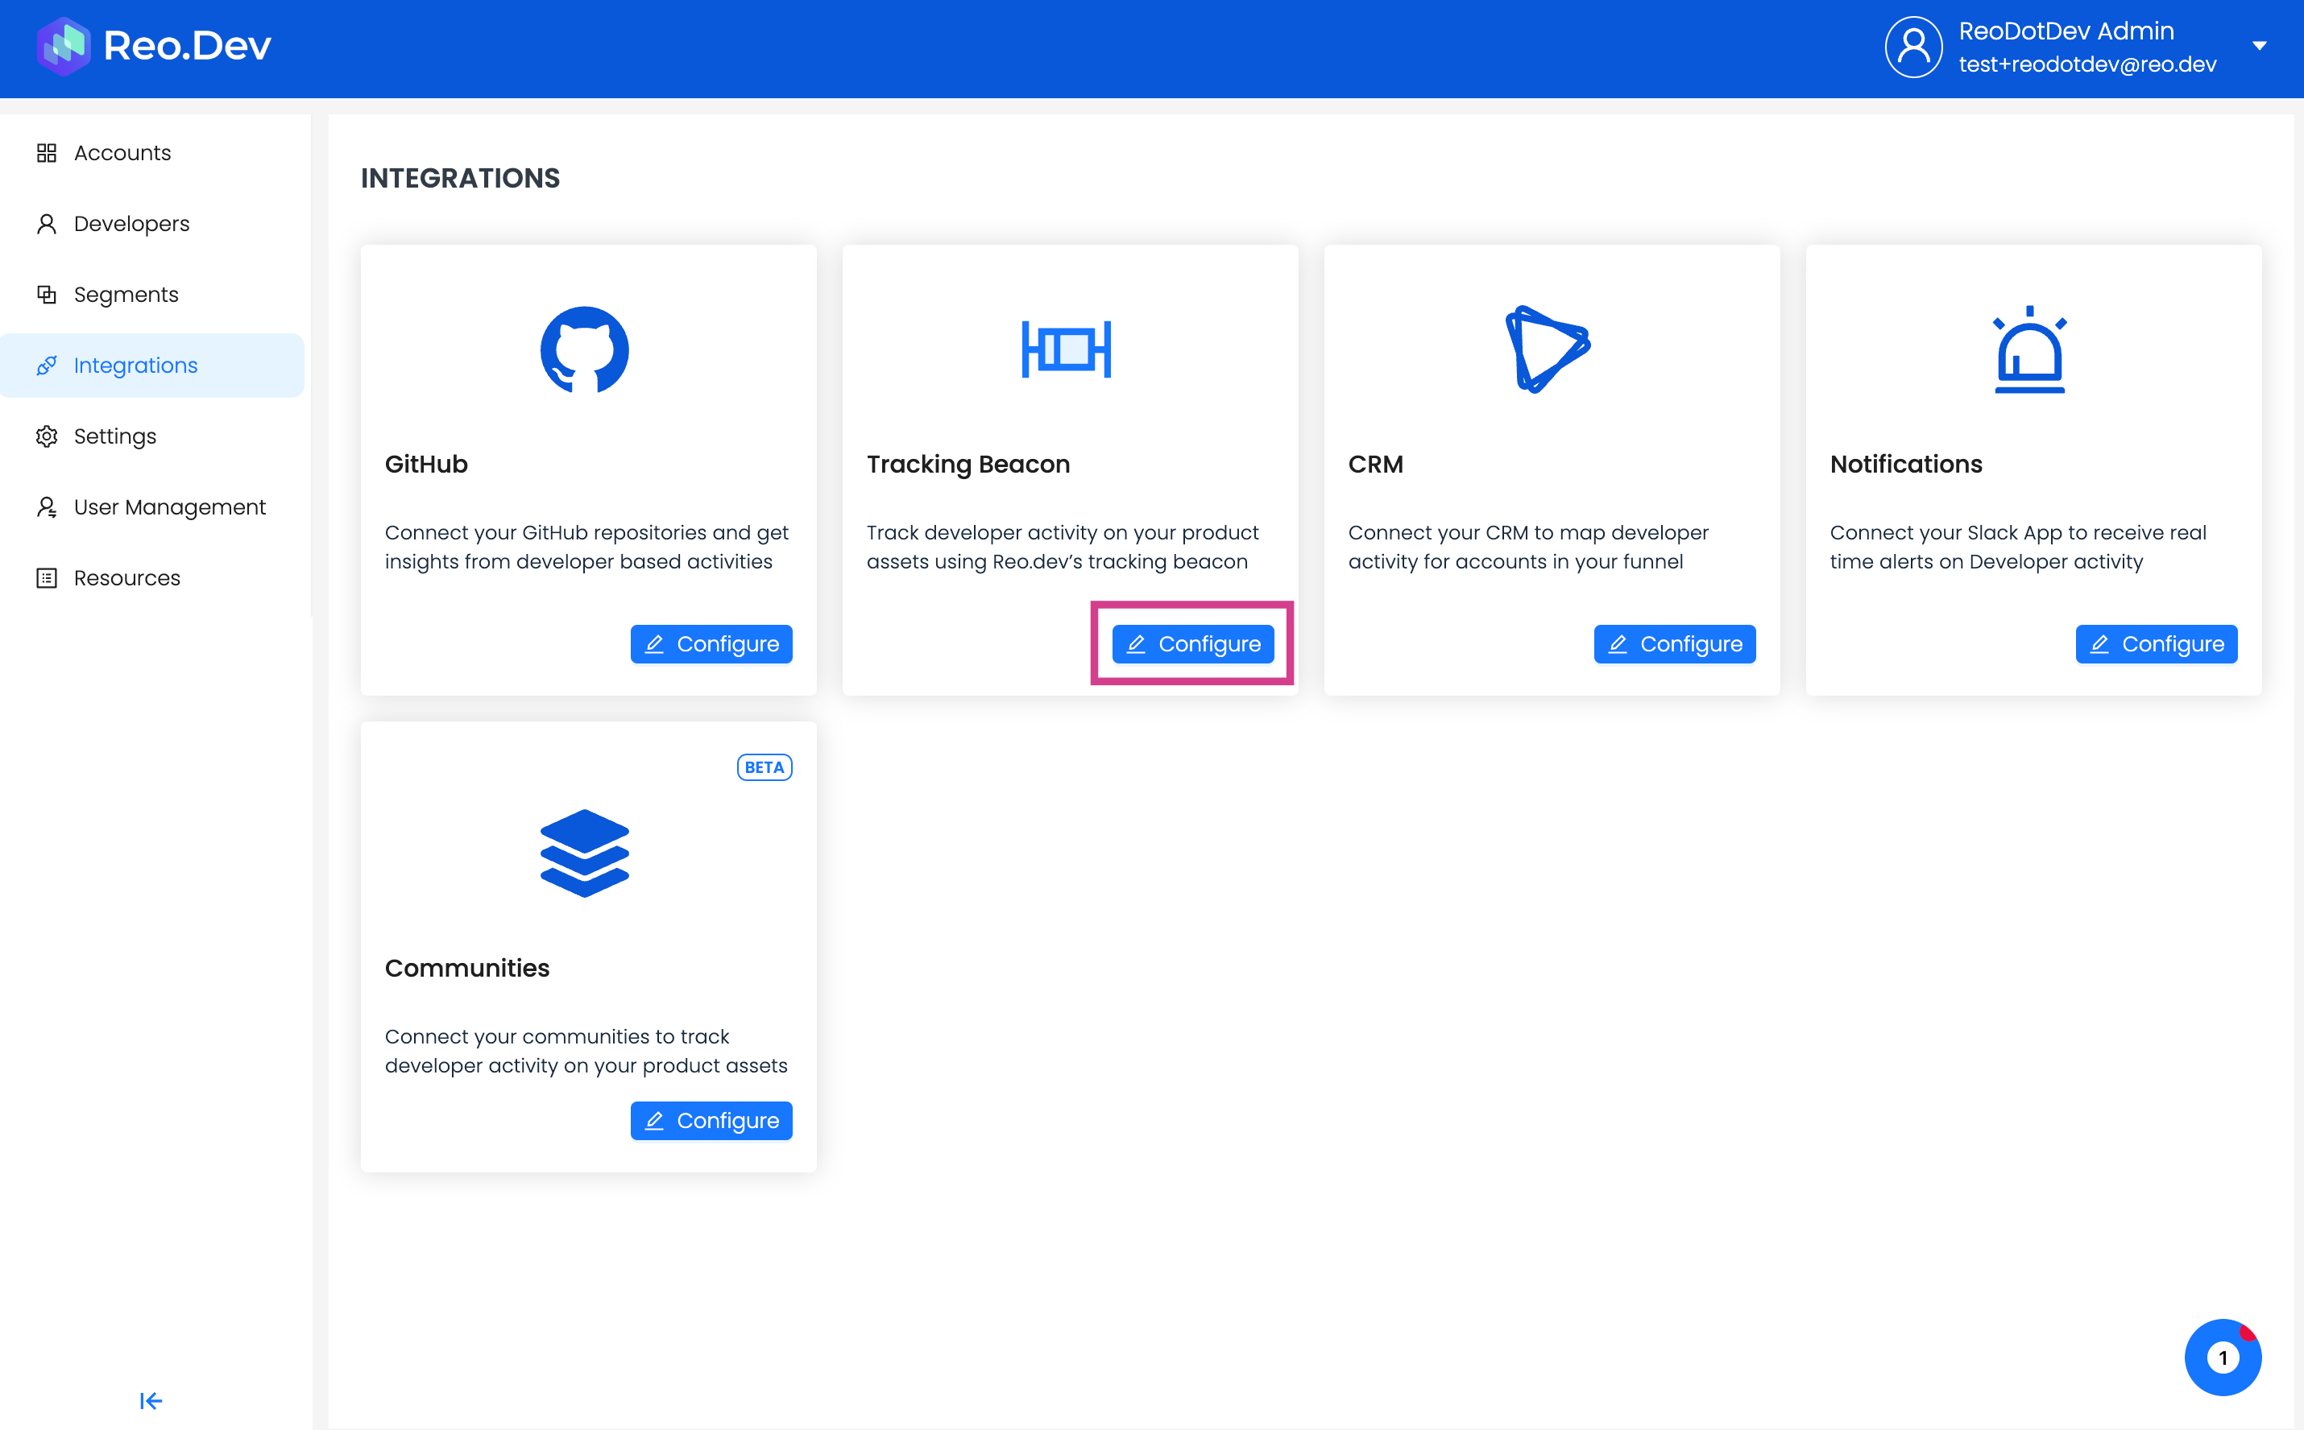Screen dimensions: 2304x1430
Task: Open the Settings sidebar item
Action: [x=115, y=437]
